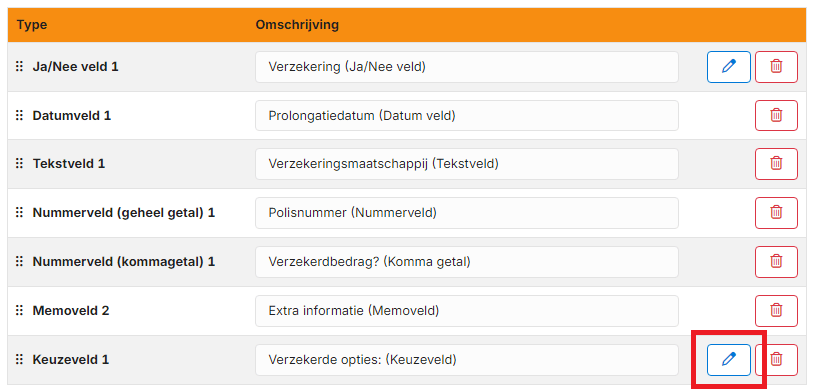Viewport: 814px width, 390px height.
Task: Delete the Ja/Nee veld 1 row
Action: [776, 67]
